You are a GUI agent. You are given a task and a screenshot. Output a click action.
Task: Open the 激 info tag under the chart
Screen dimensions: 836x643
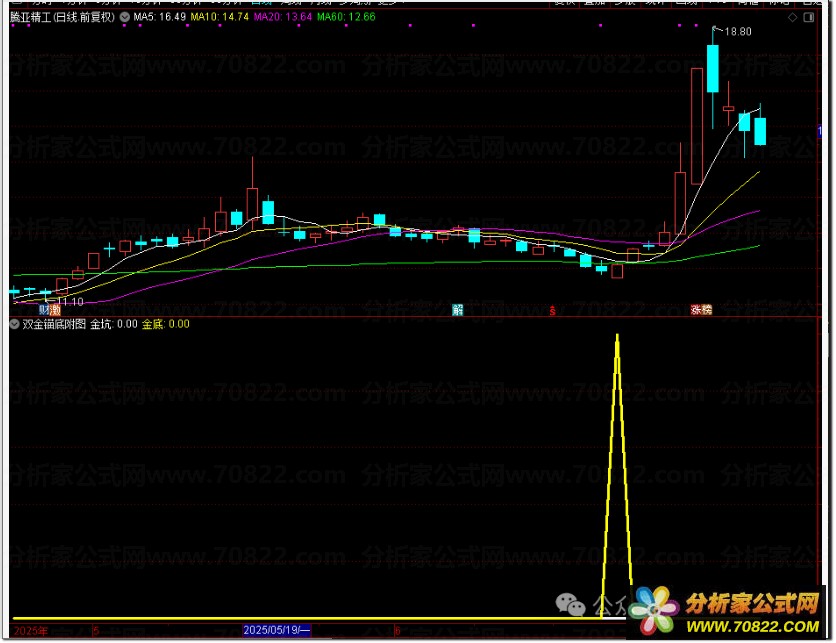tap(55, 310)
